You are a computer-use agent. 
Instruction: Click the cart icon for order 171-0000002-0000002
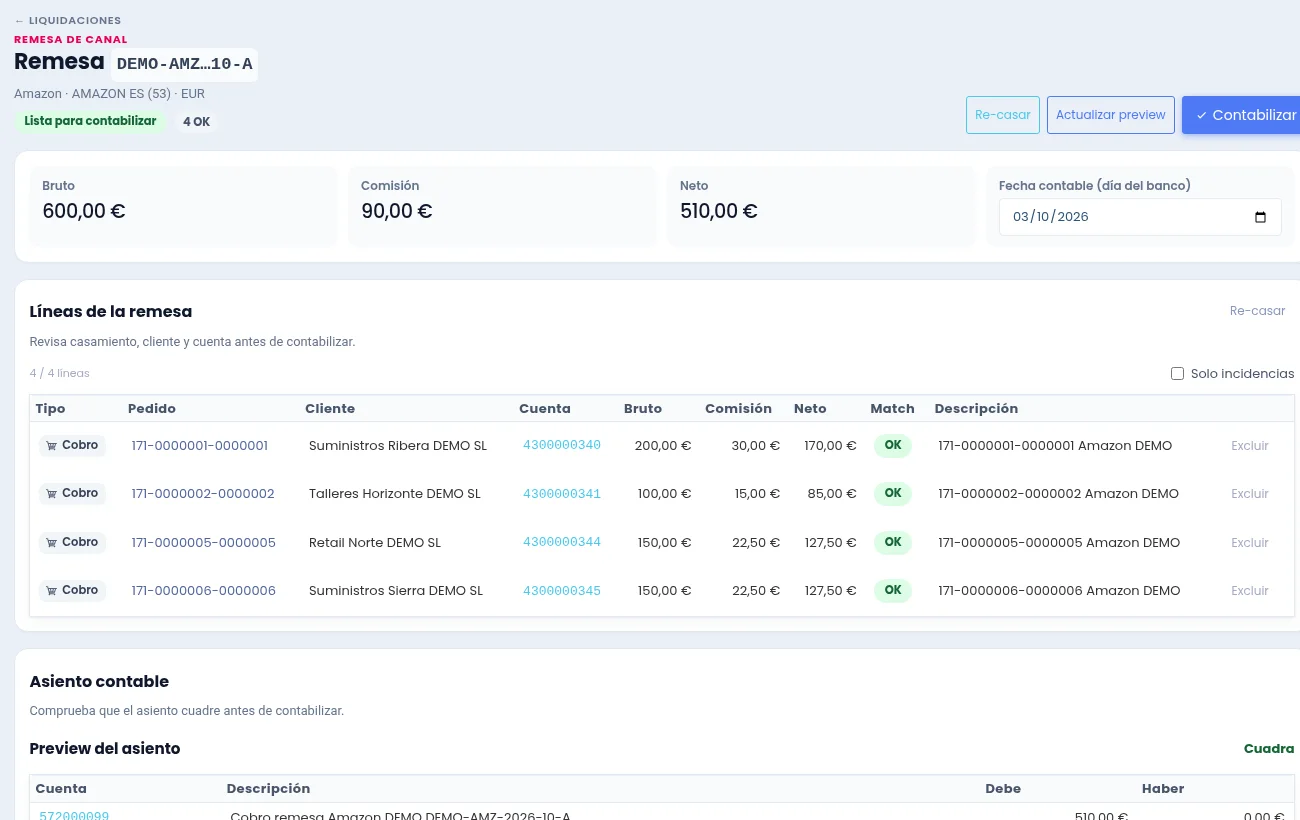51,494
